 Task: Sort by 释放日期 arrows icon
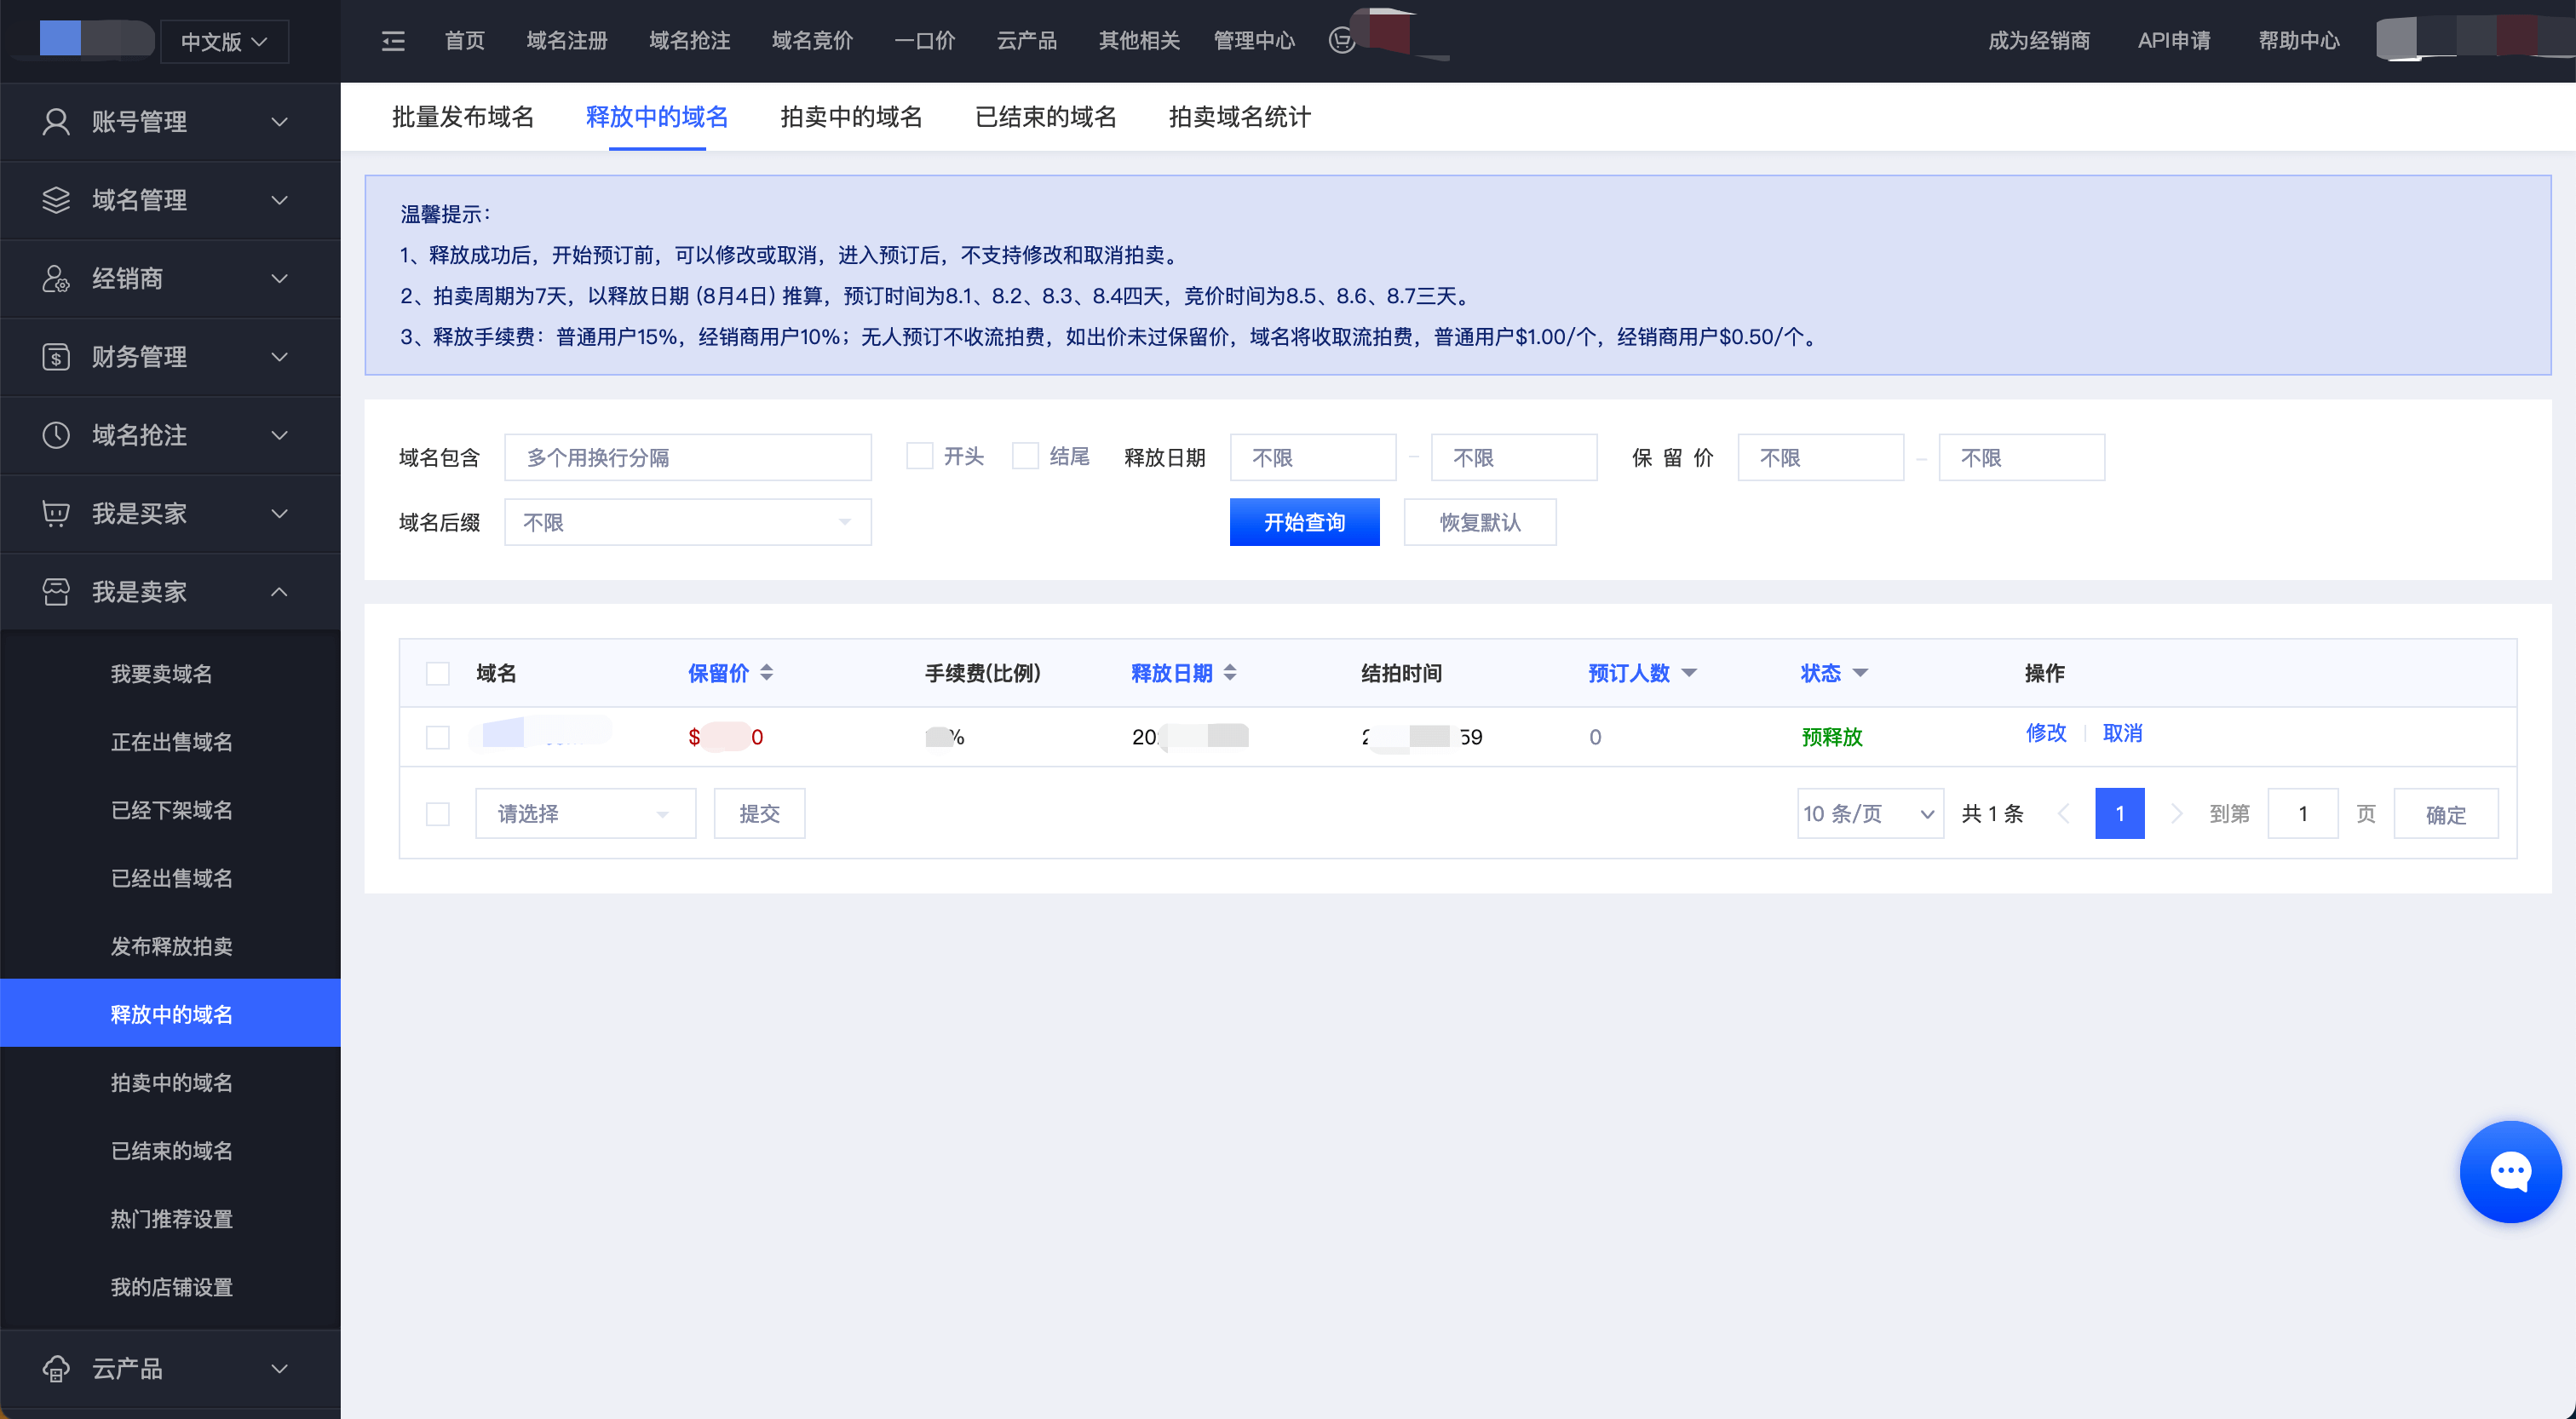1230,673
